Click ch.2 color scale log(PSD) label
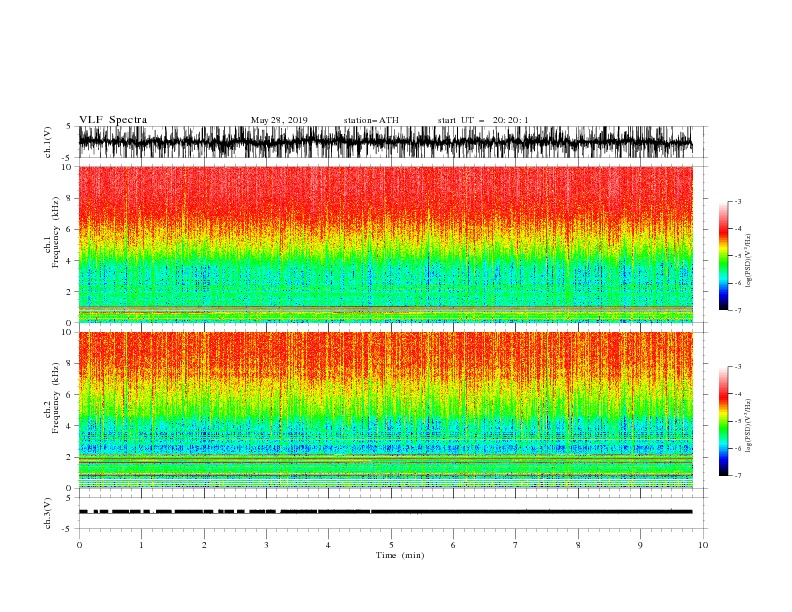 click(x=749, y=426)
